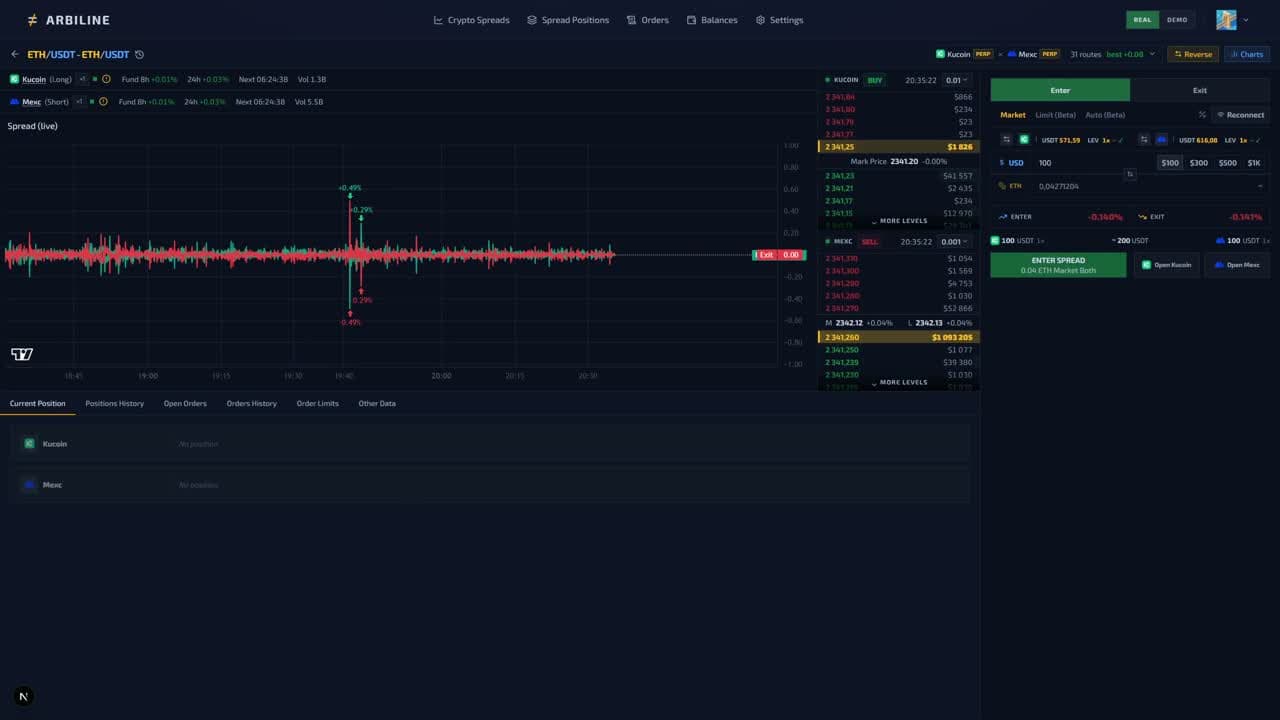
Task: Click the x1 badge in Kucoin row
Action: coord(82,79)
